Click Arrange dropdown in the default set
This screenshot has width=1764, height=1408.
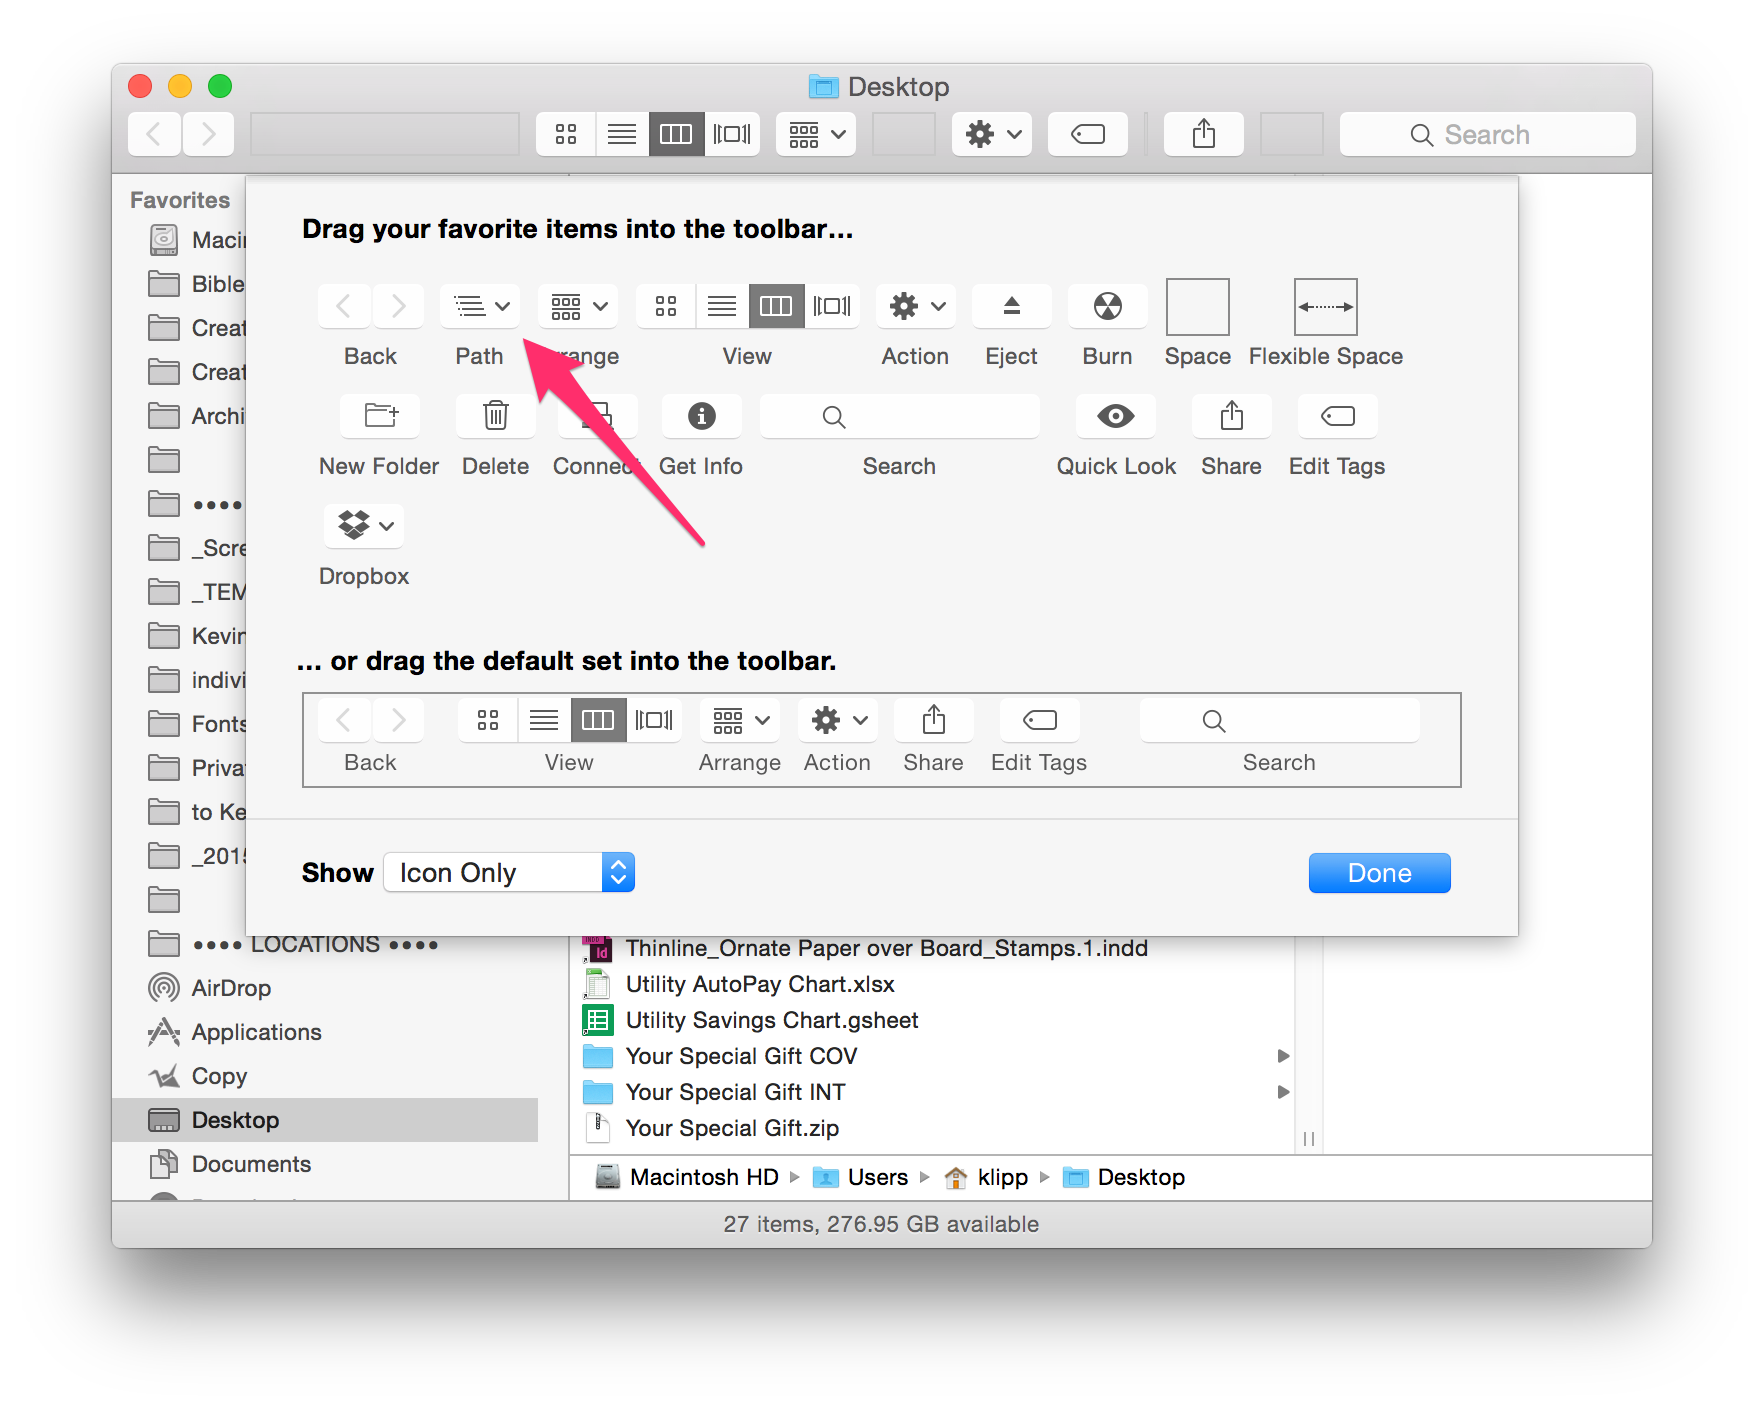pyautogui.click(x=740, y=720)
